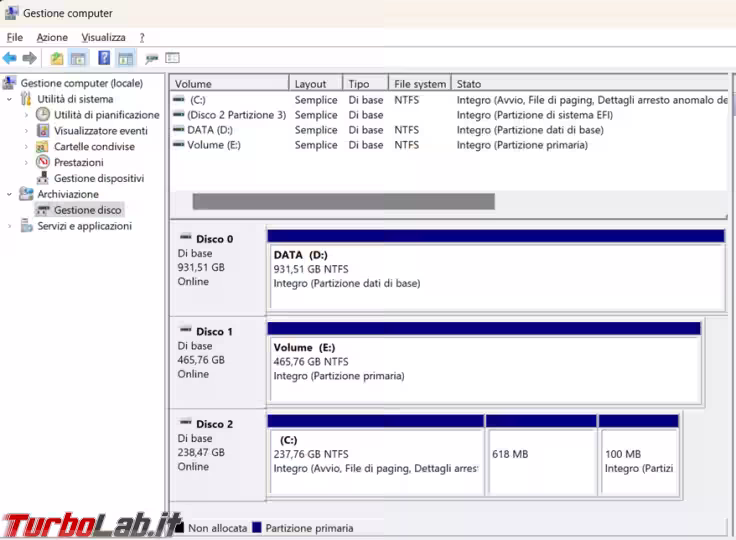The image size is (736, 540).
Task: Sort by the Tipo column header
Action: tap(366, 84)
